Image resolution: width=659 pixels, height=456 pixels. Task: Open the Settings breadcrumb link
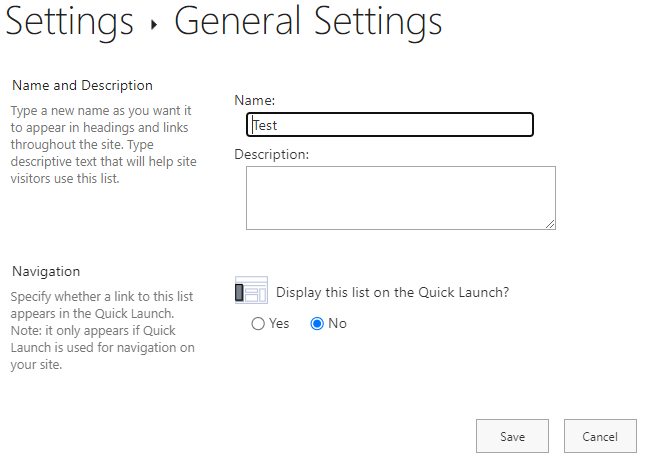point(69,21)
